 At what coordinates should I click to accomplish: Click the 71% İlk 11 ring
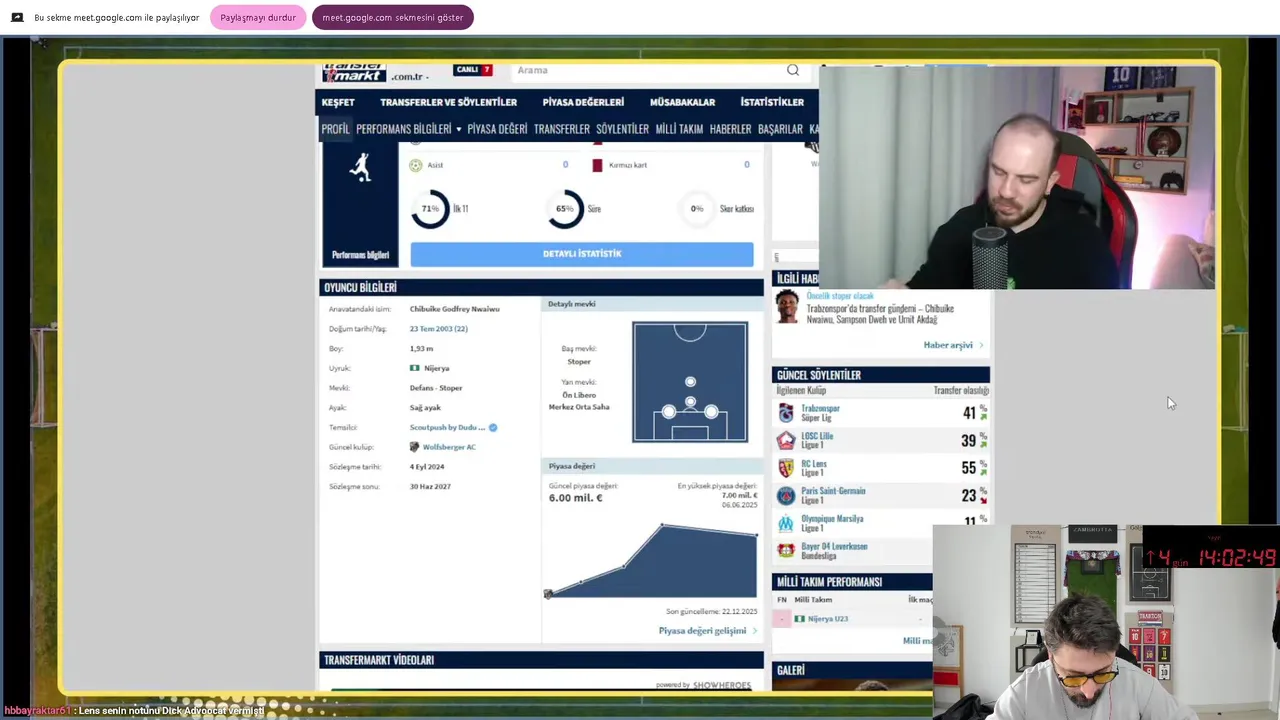(430, 209)
